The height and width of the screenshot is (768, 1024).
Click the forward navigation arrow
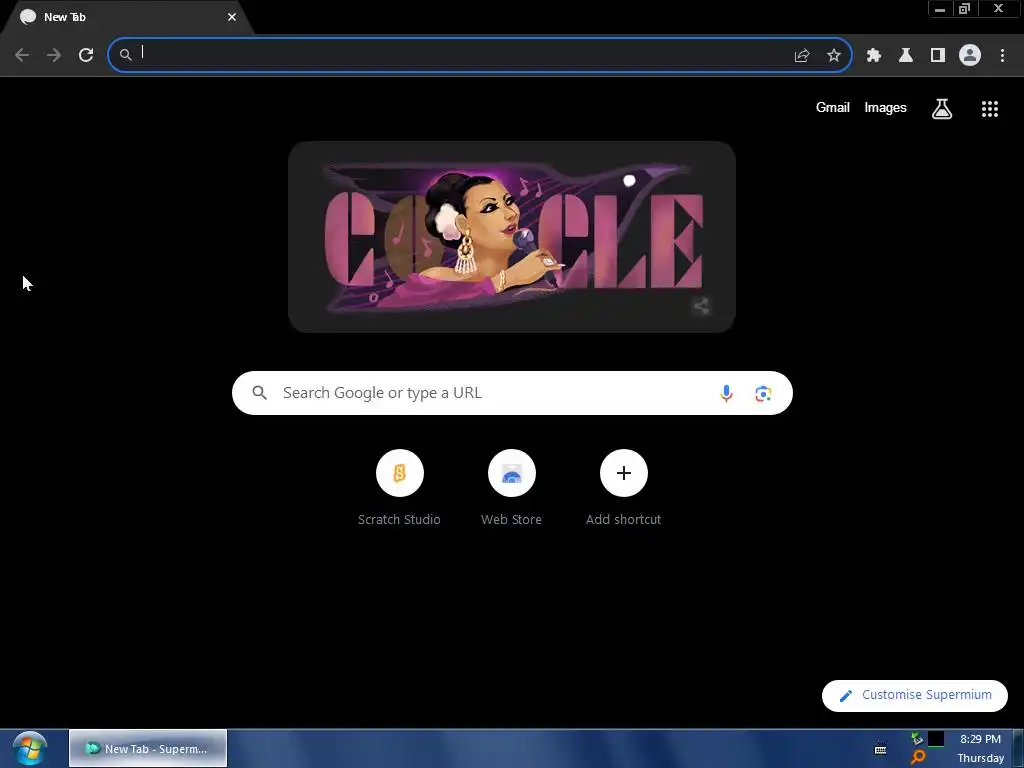click(x=54, y=55)
